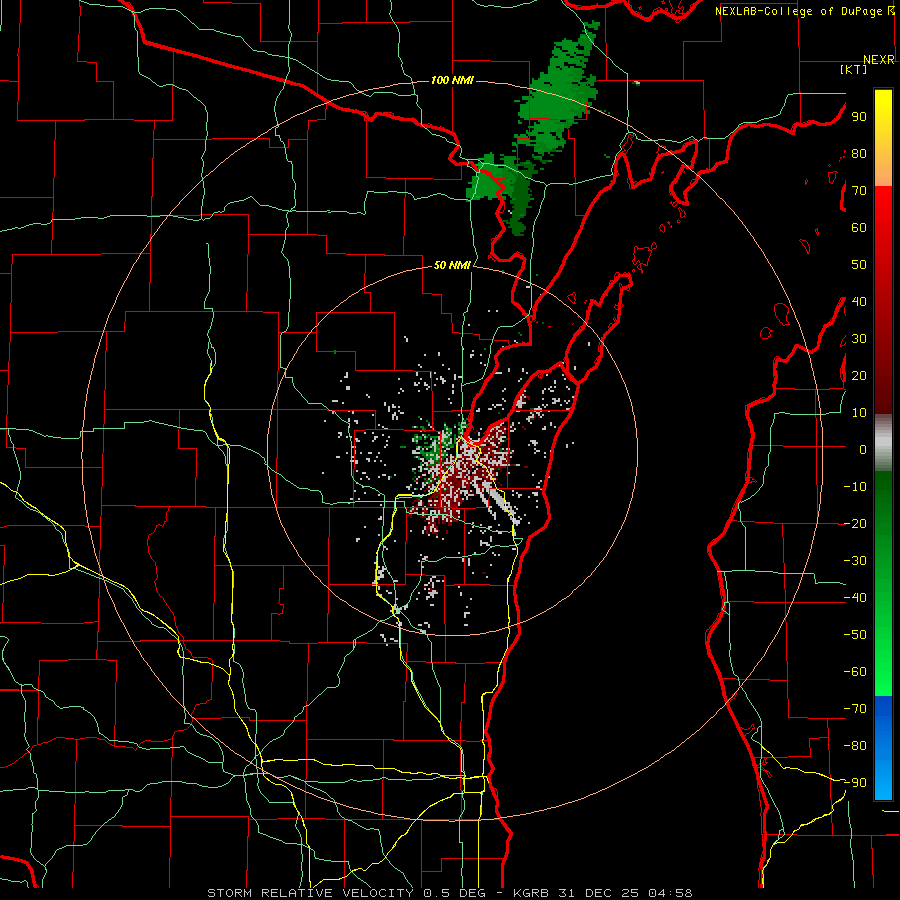Click the 0 value on velocity scale
Screen dimensions: 900x900
click(x=863, y=449)
